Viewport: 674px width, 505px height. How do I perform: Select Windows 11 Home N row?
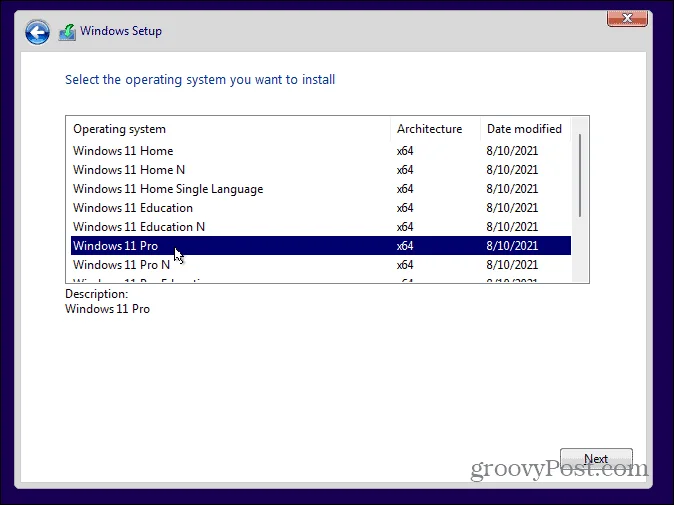pos(321,170)
